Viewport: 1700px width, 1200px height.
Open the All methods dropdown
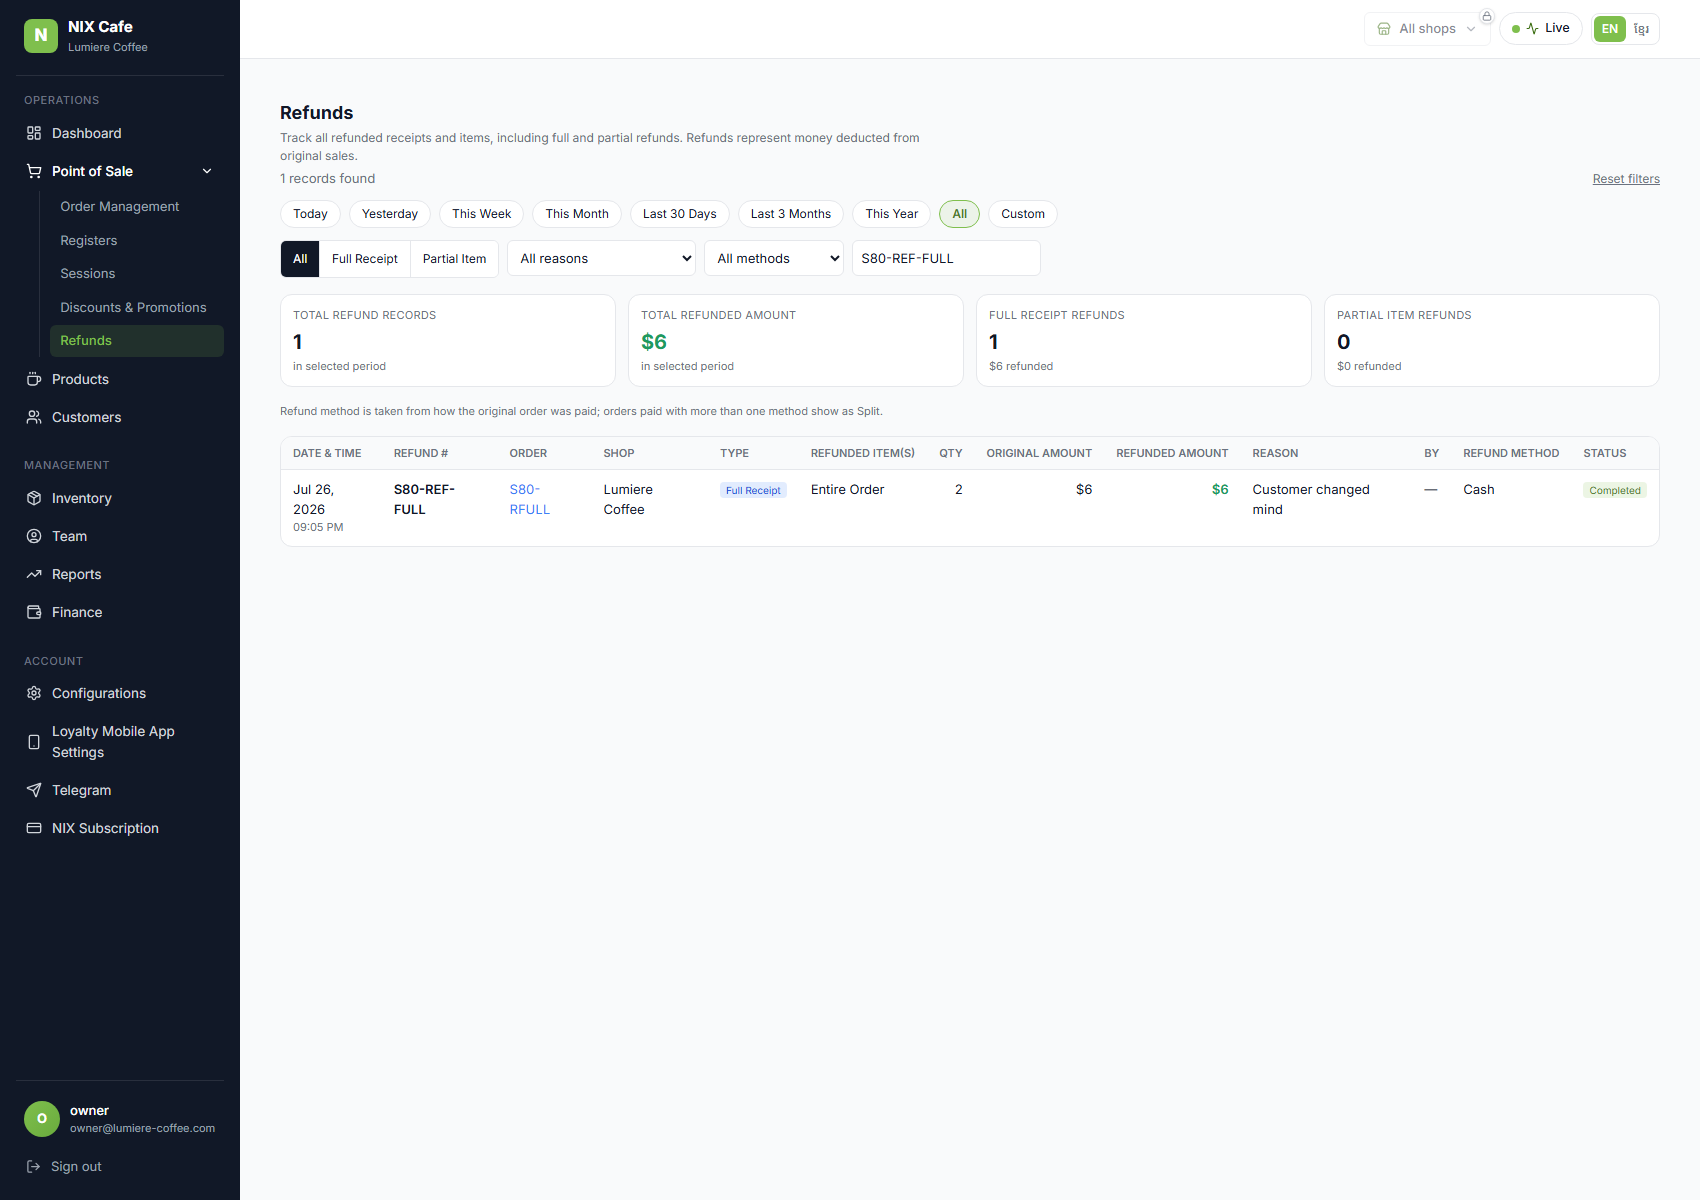tap(774, 258)
